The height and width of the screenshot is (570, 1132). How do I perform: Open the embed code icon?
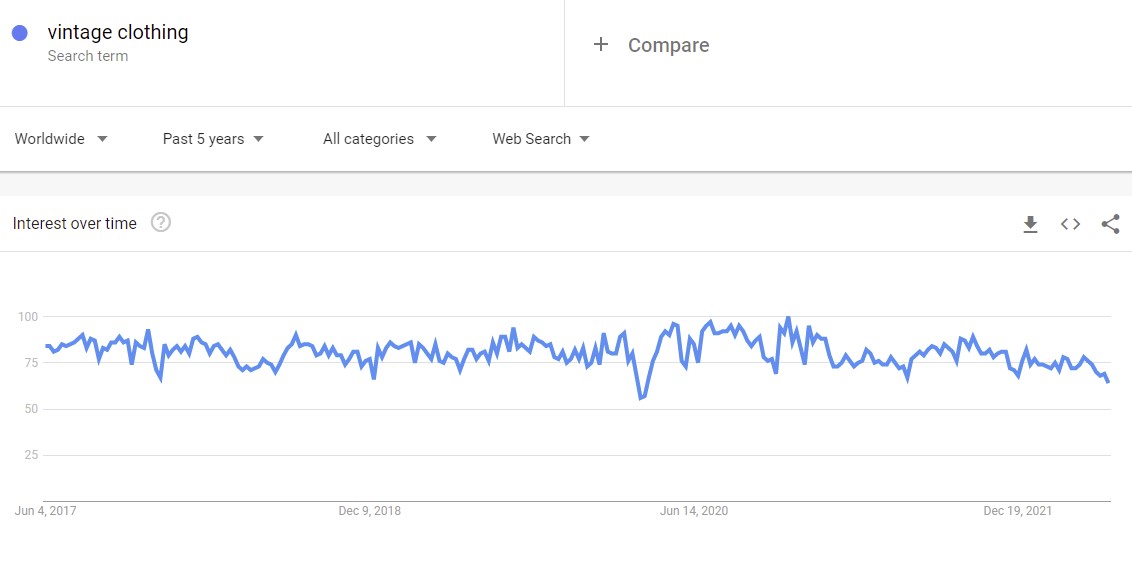1070,224
